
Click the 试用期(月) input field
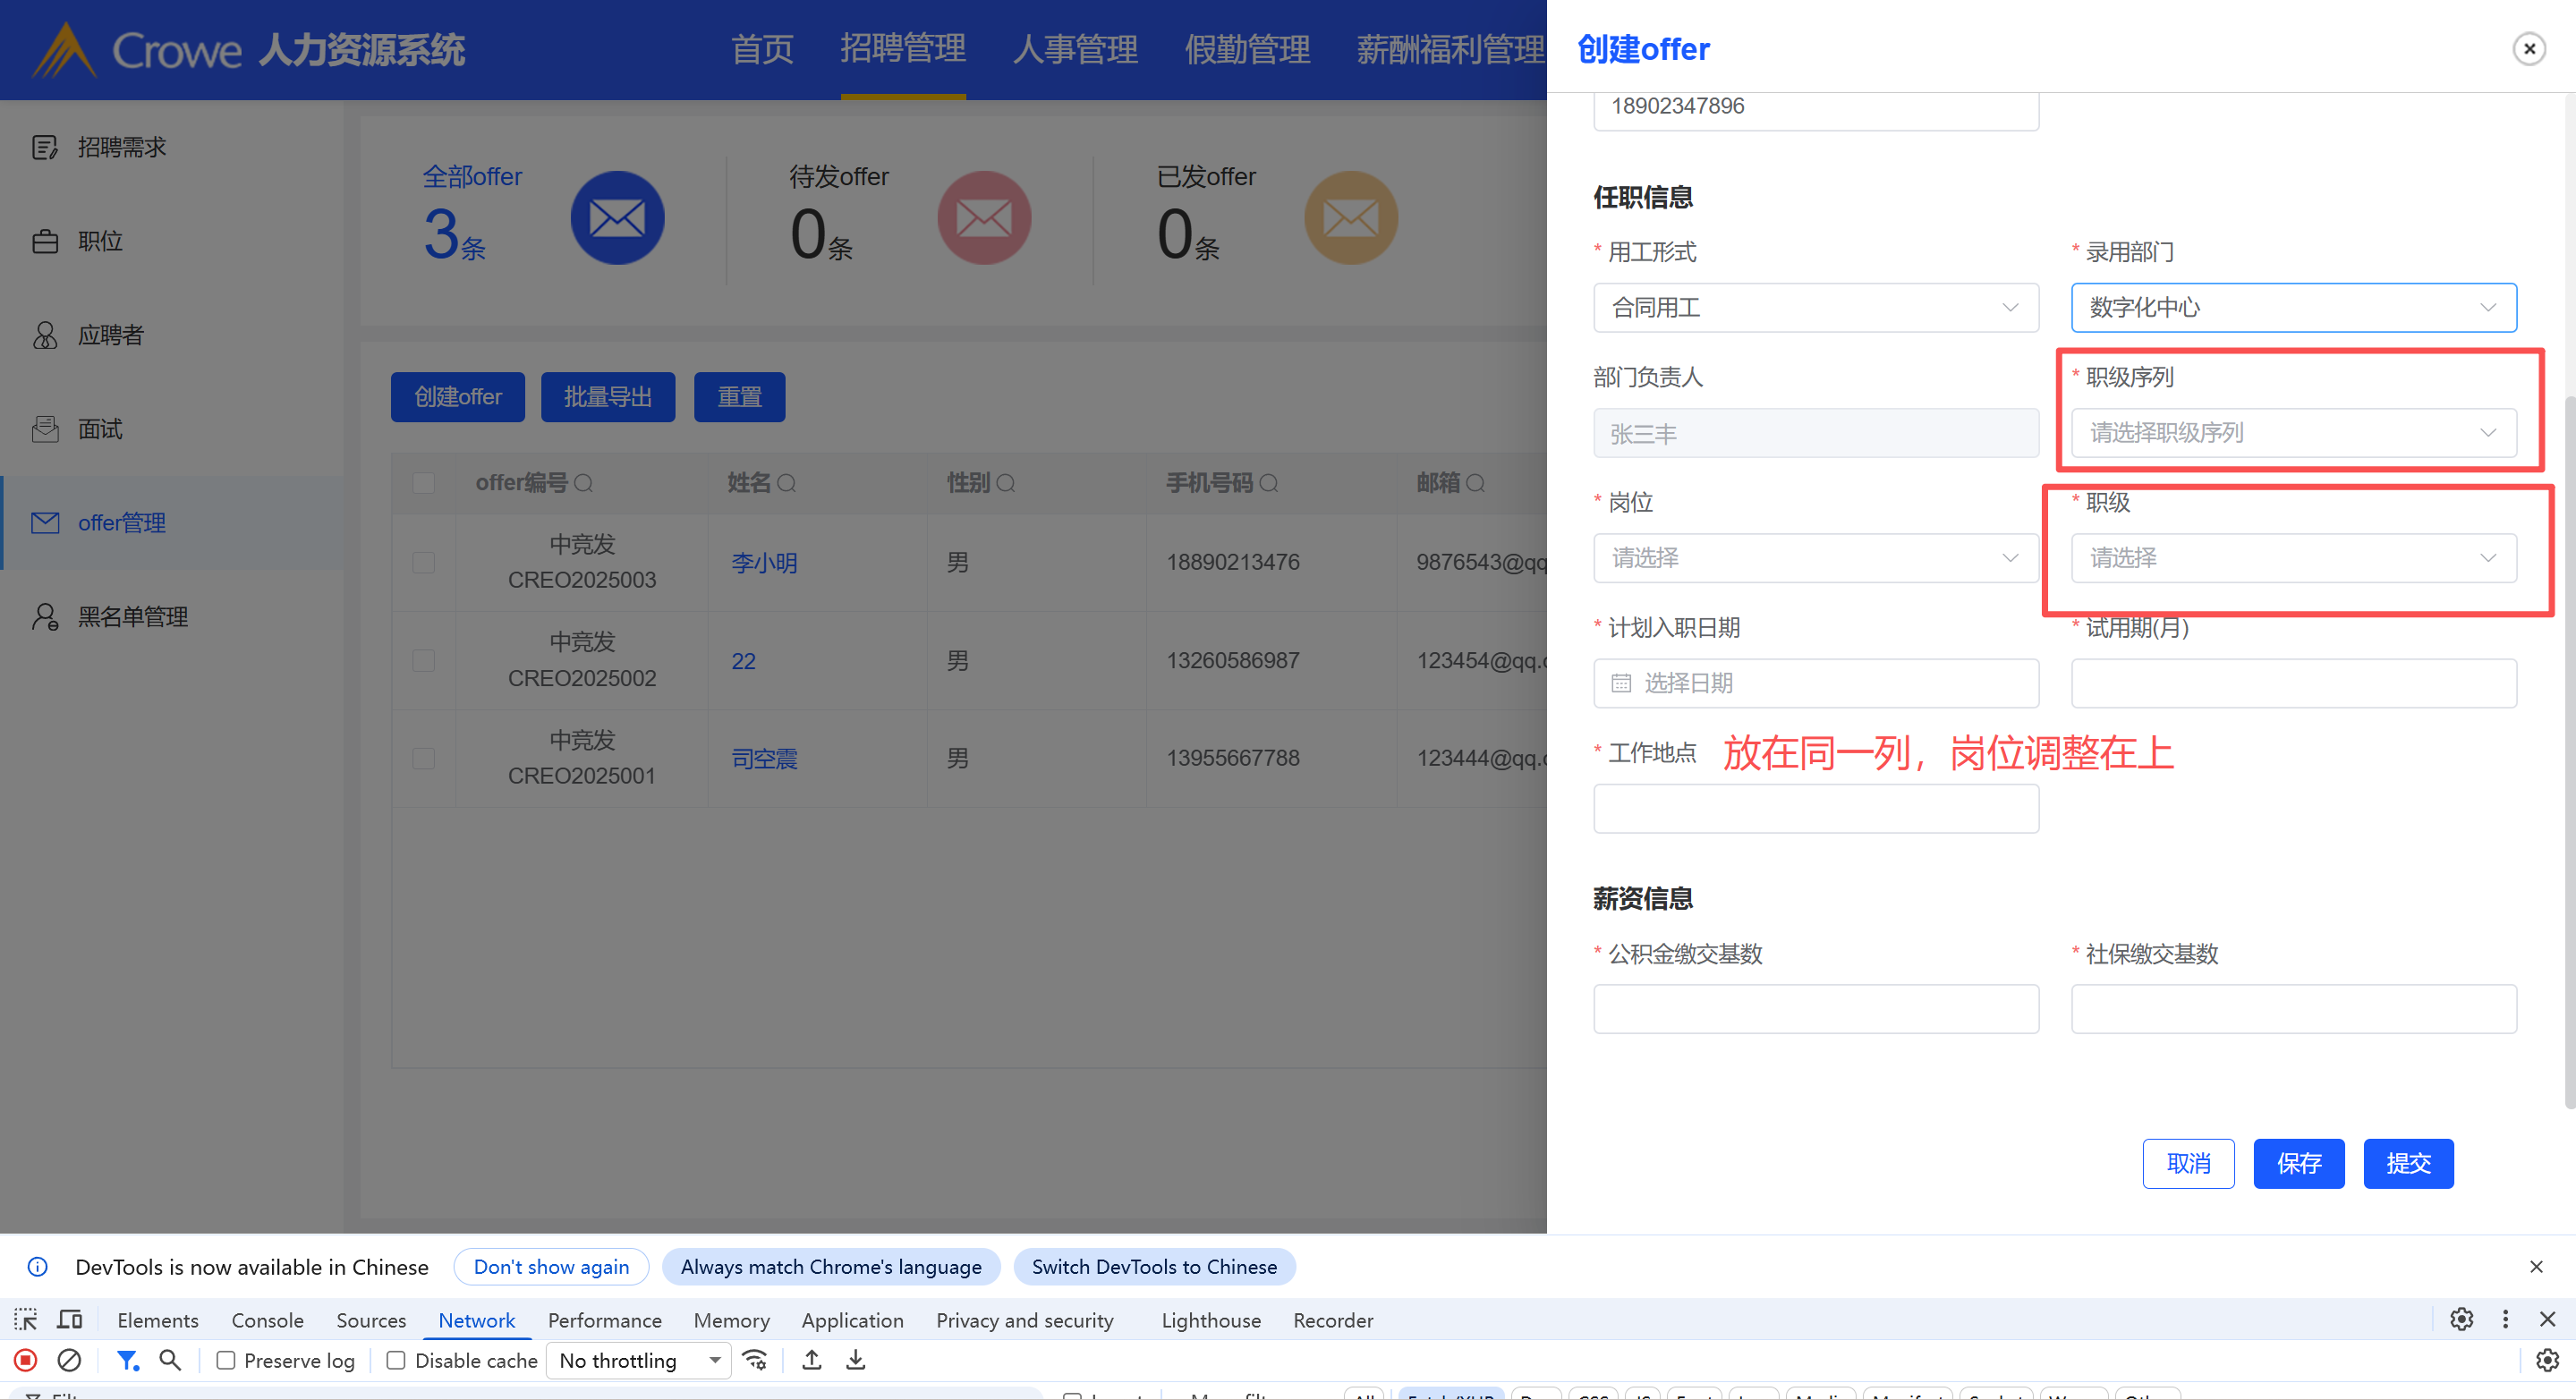coord(2292,683)
